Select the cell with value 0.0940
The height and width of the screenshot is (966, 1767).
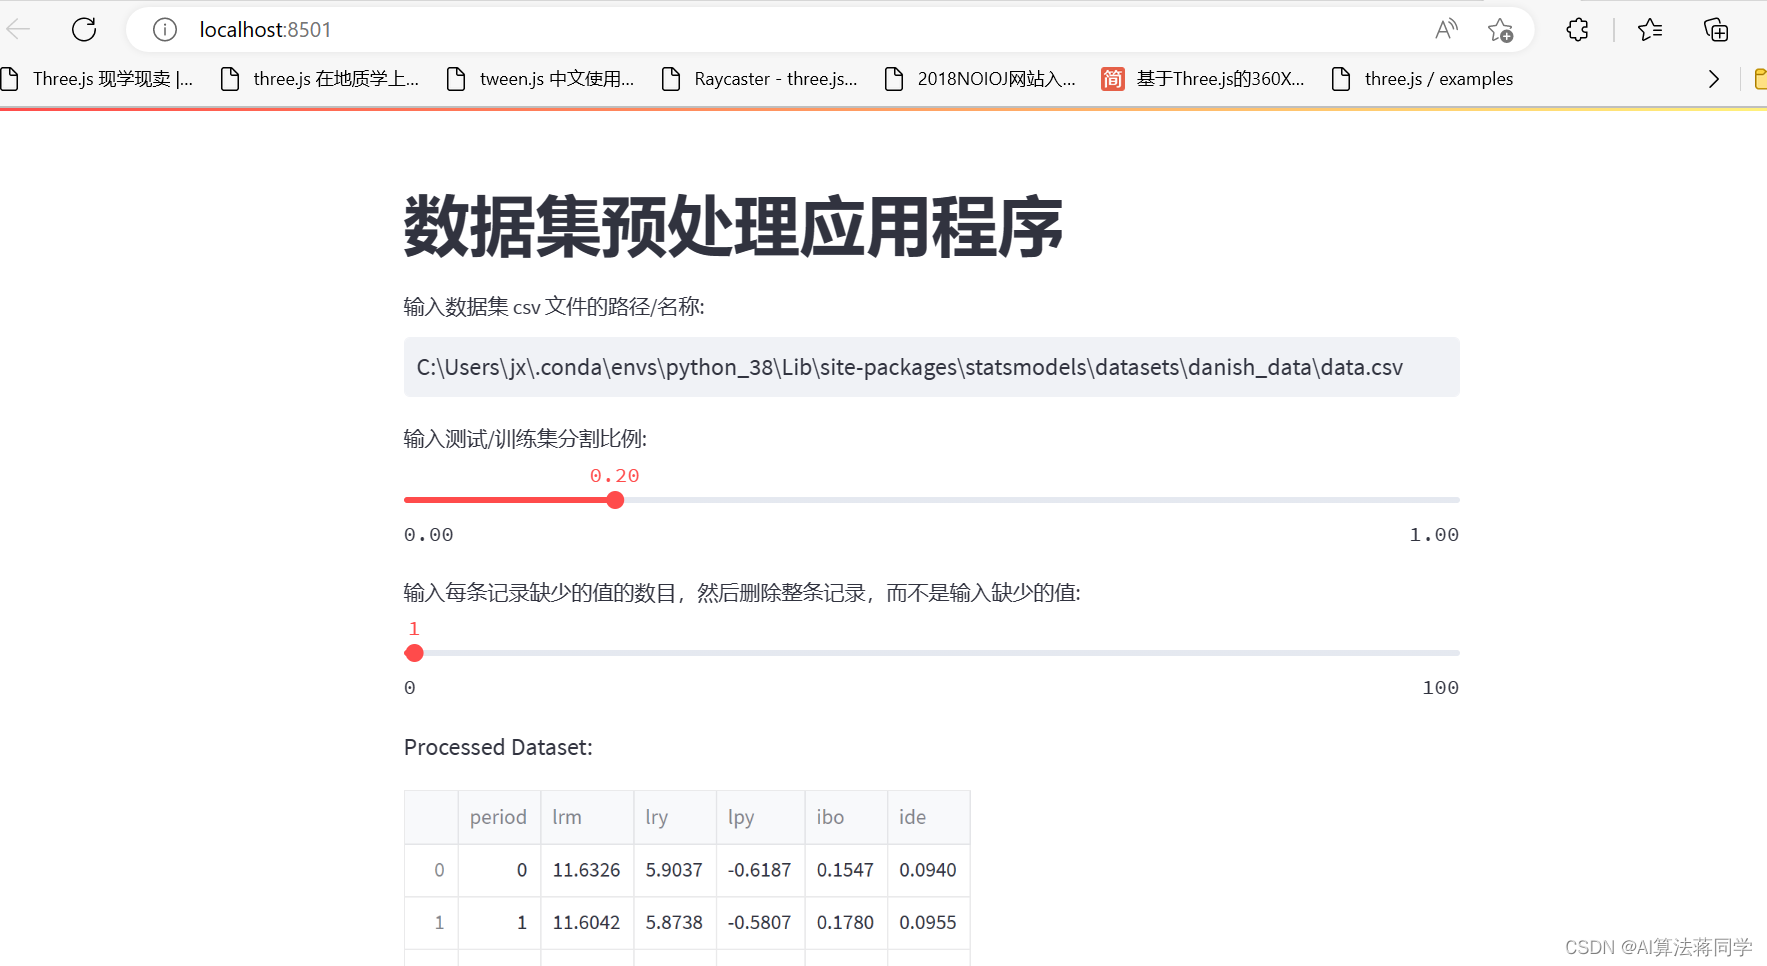coord(929,870)
